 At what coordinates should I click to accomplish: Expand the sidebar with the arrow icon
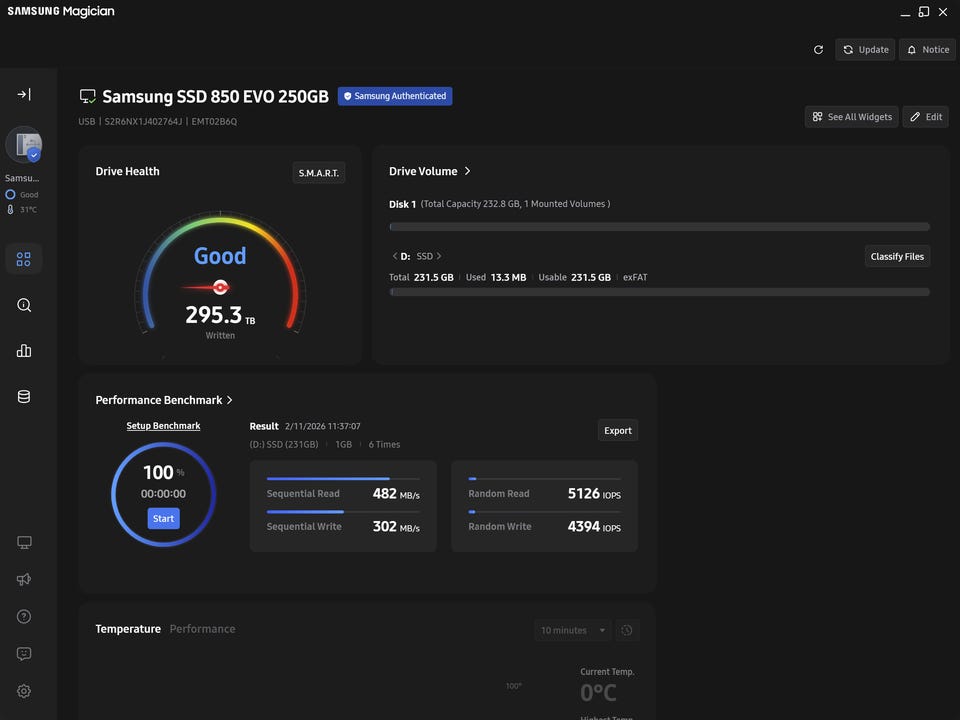(x=24, y=94)
